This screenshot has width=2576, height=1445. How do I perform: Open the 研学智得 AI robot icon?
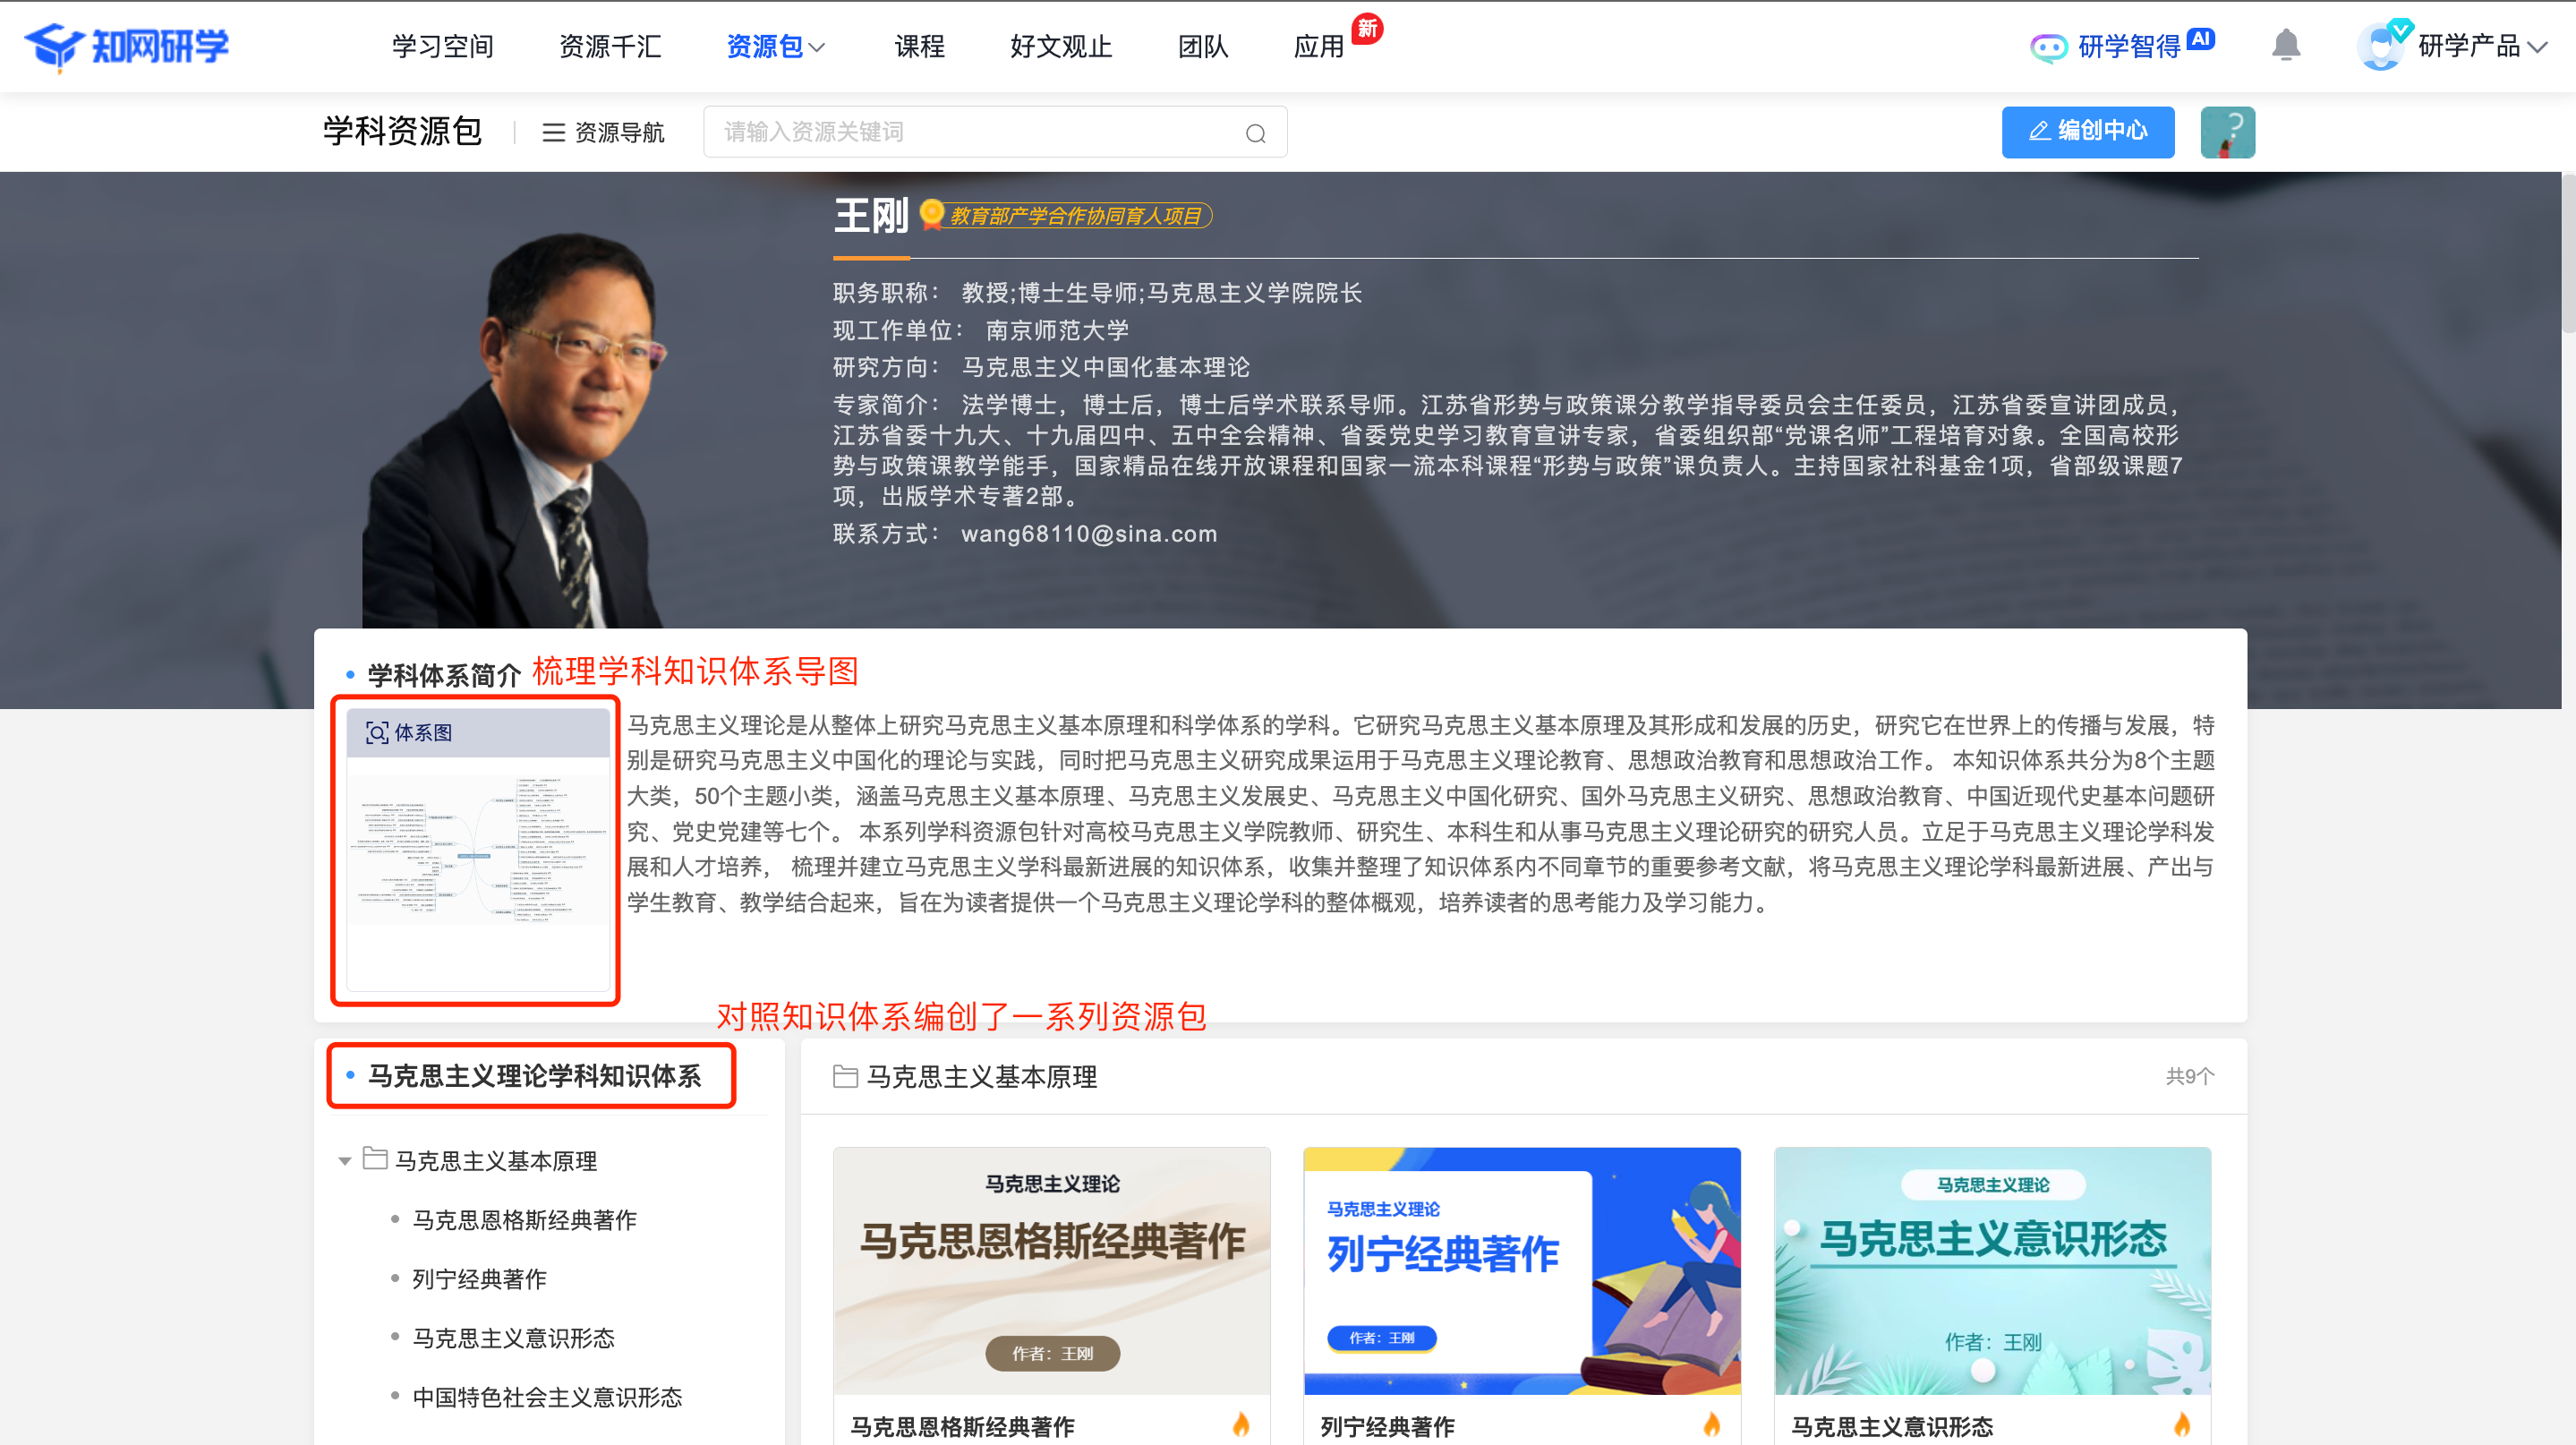pyautogui.click(x=2048, y=47)
